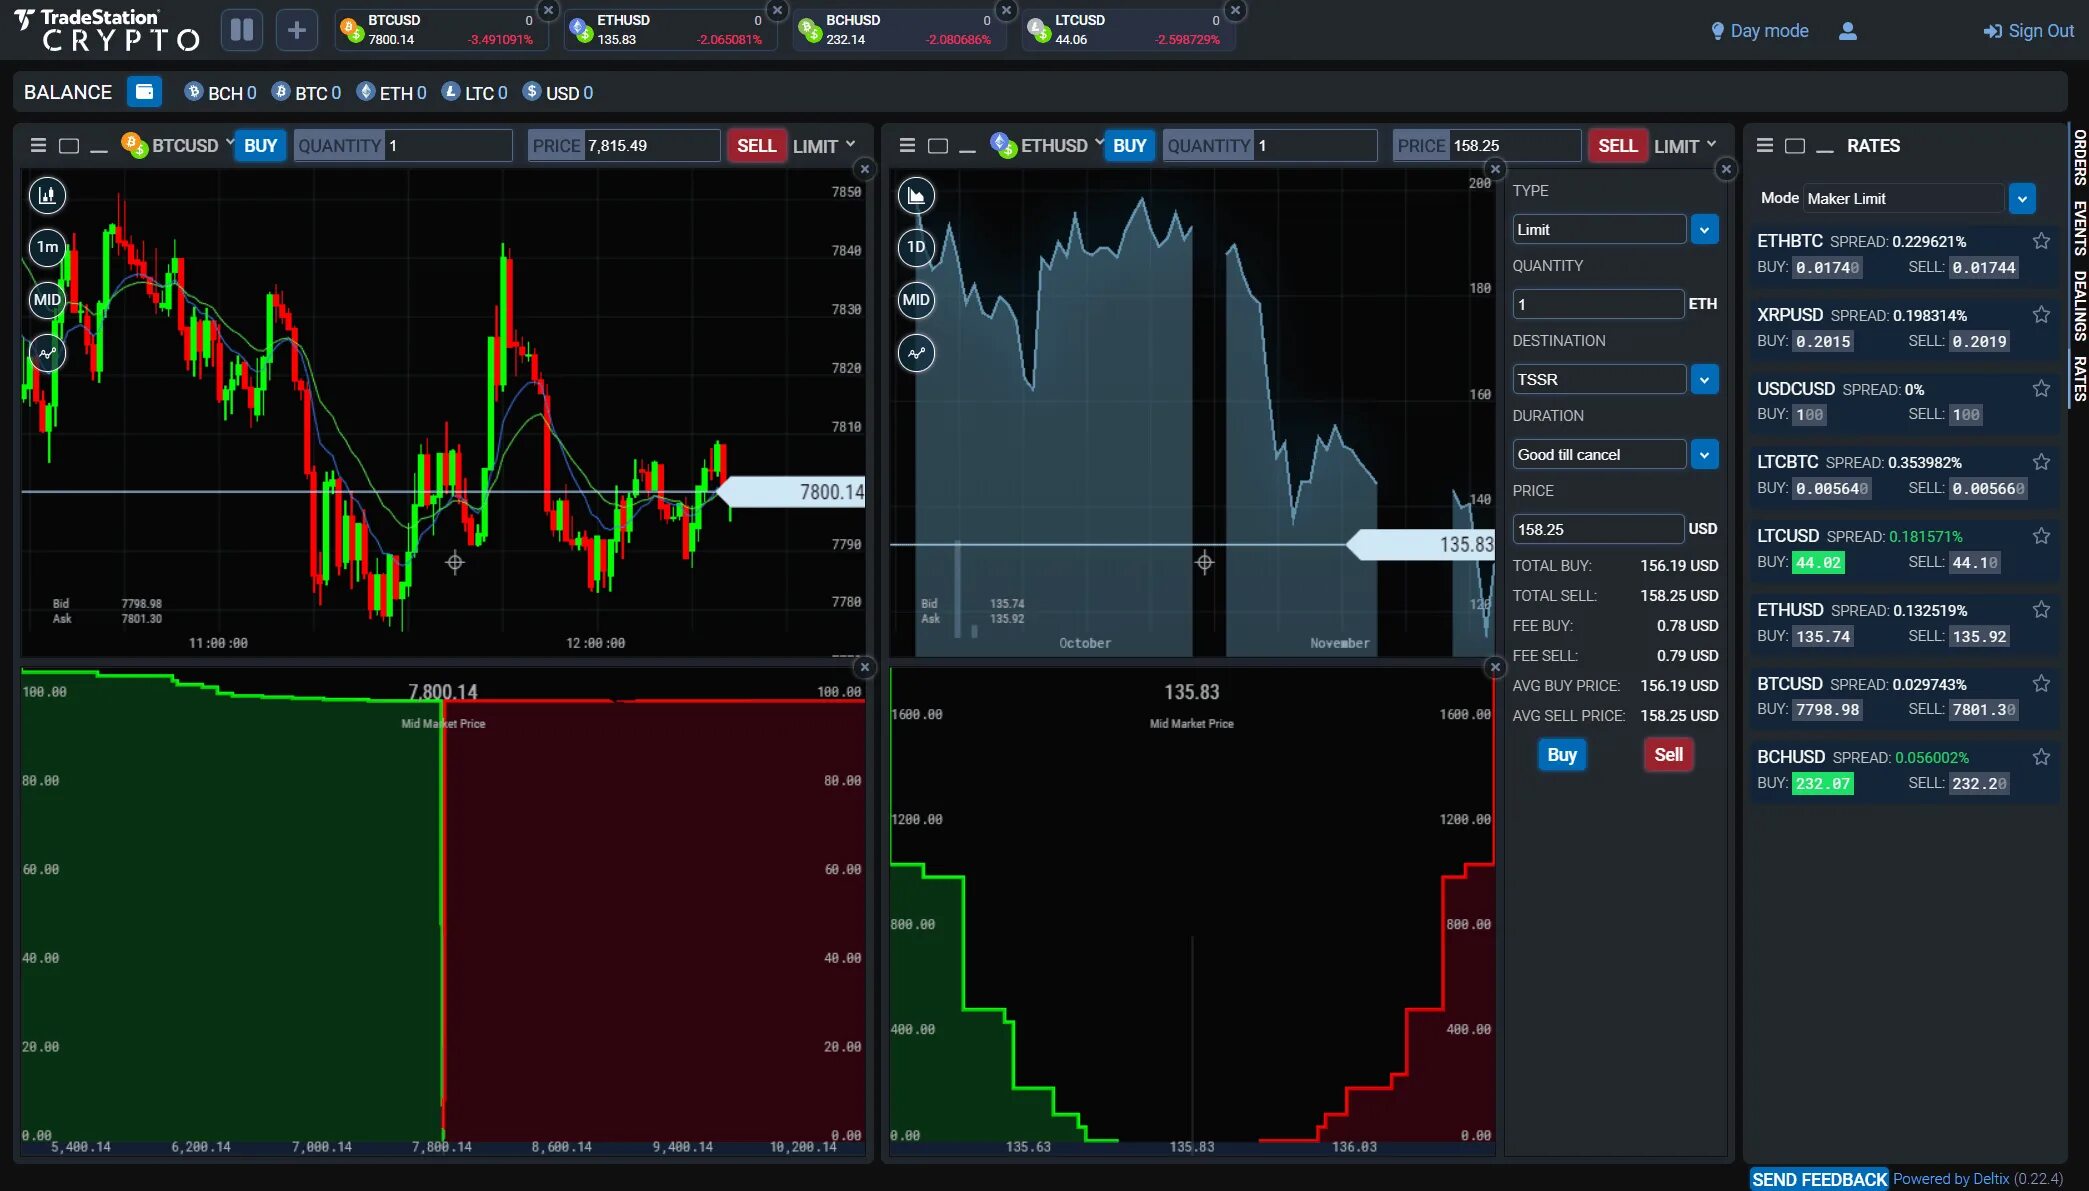Close the BCHUSD ticker tile
The width and height of the screenshot is (2089, 1191).
pos(1006,10)
